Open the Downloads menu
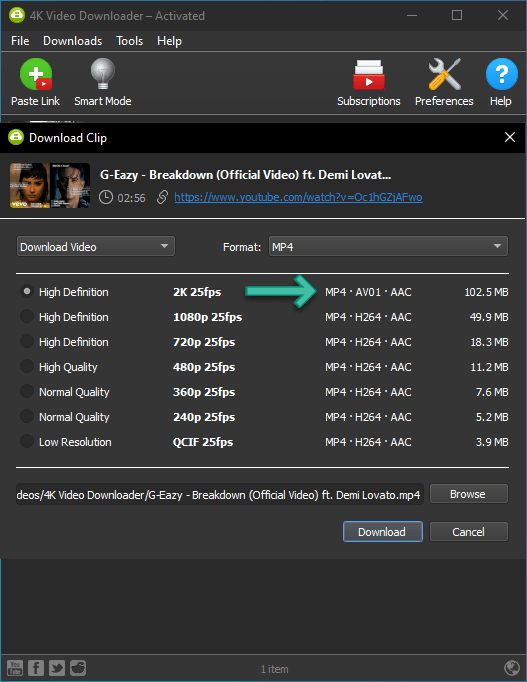The image size is (527, 682). 73,41
